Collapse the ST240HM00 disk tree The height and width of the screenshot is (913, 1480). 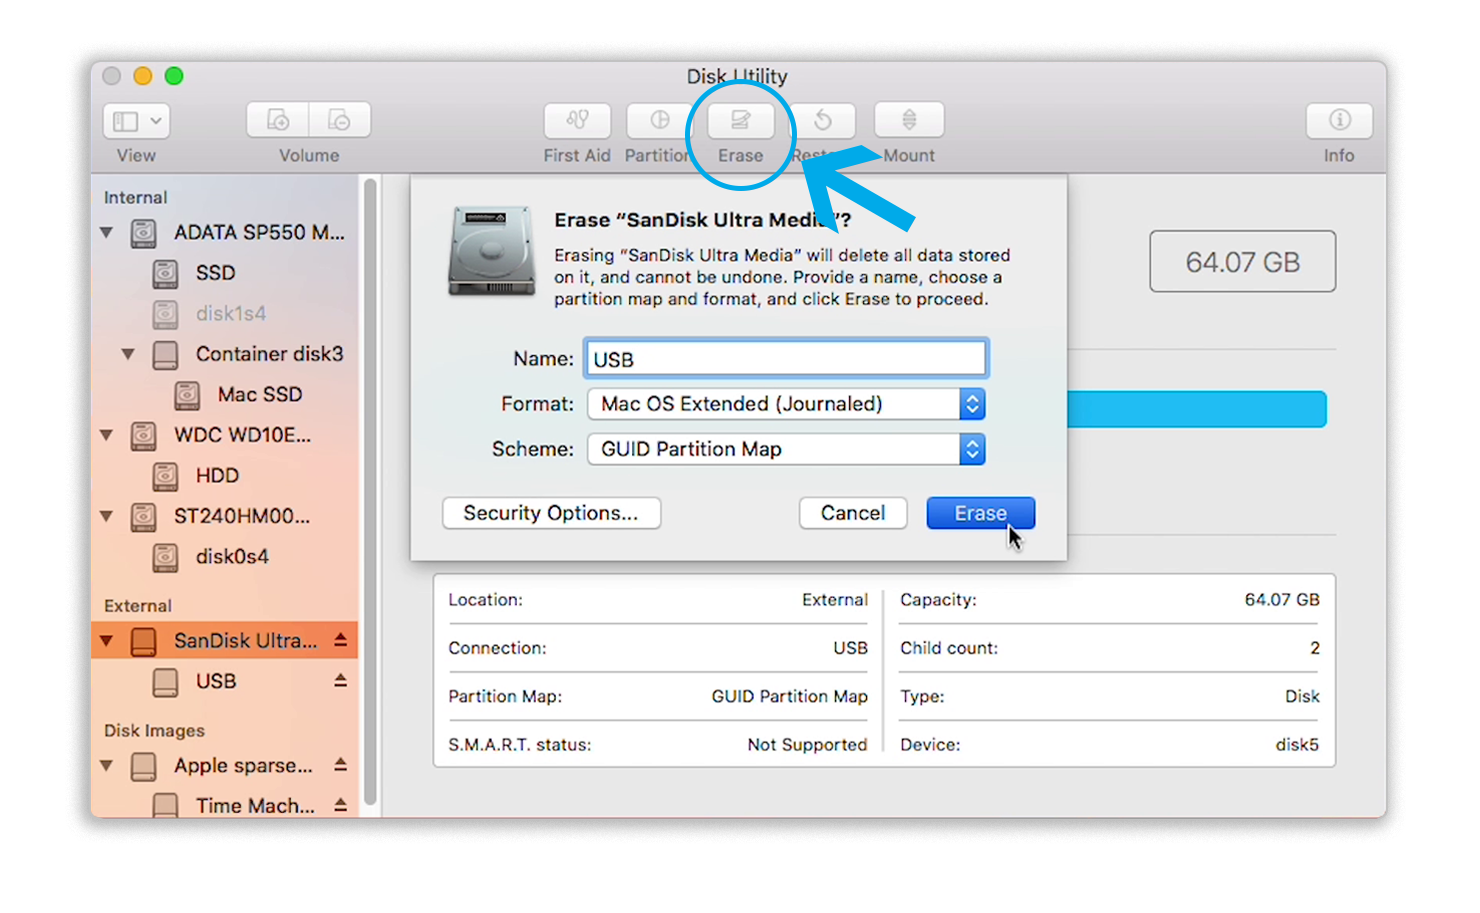pyautogui.click(x=106, y=516)
